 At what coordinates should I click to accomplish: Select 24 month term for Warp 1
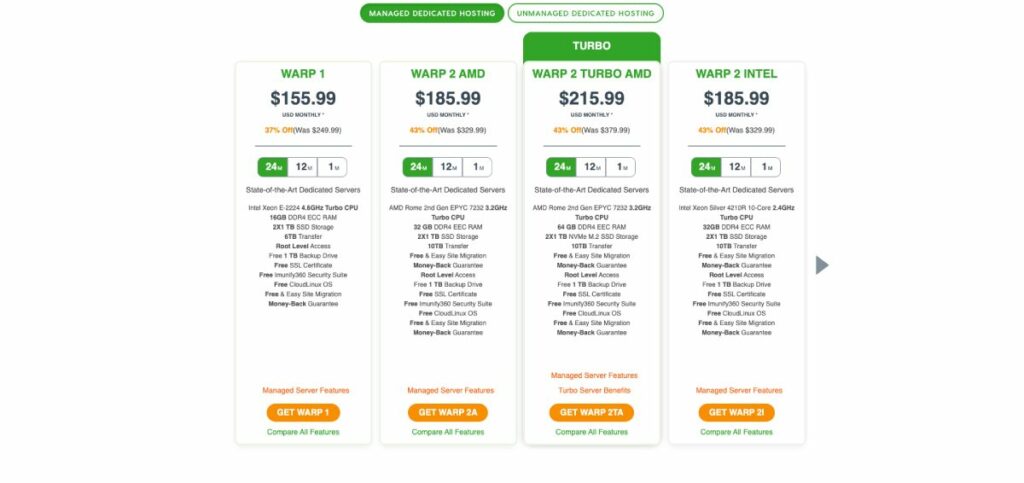pos(272,167)
